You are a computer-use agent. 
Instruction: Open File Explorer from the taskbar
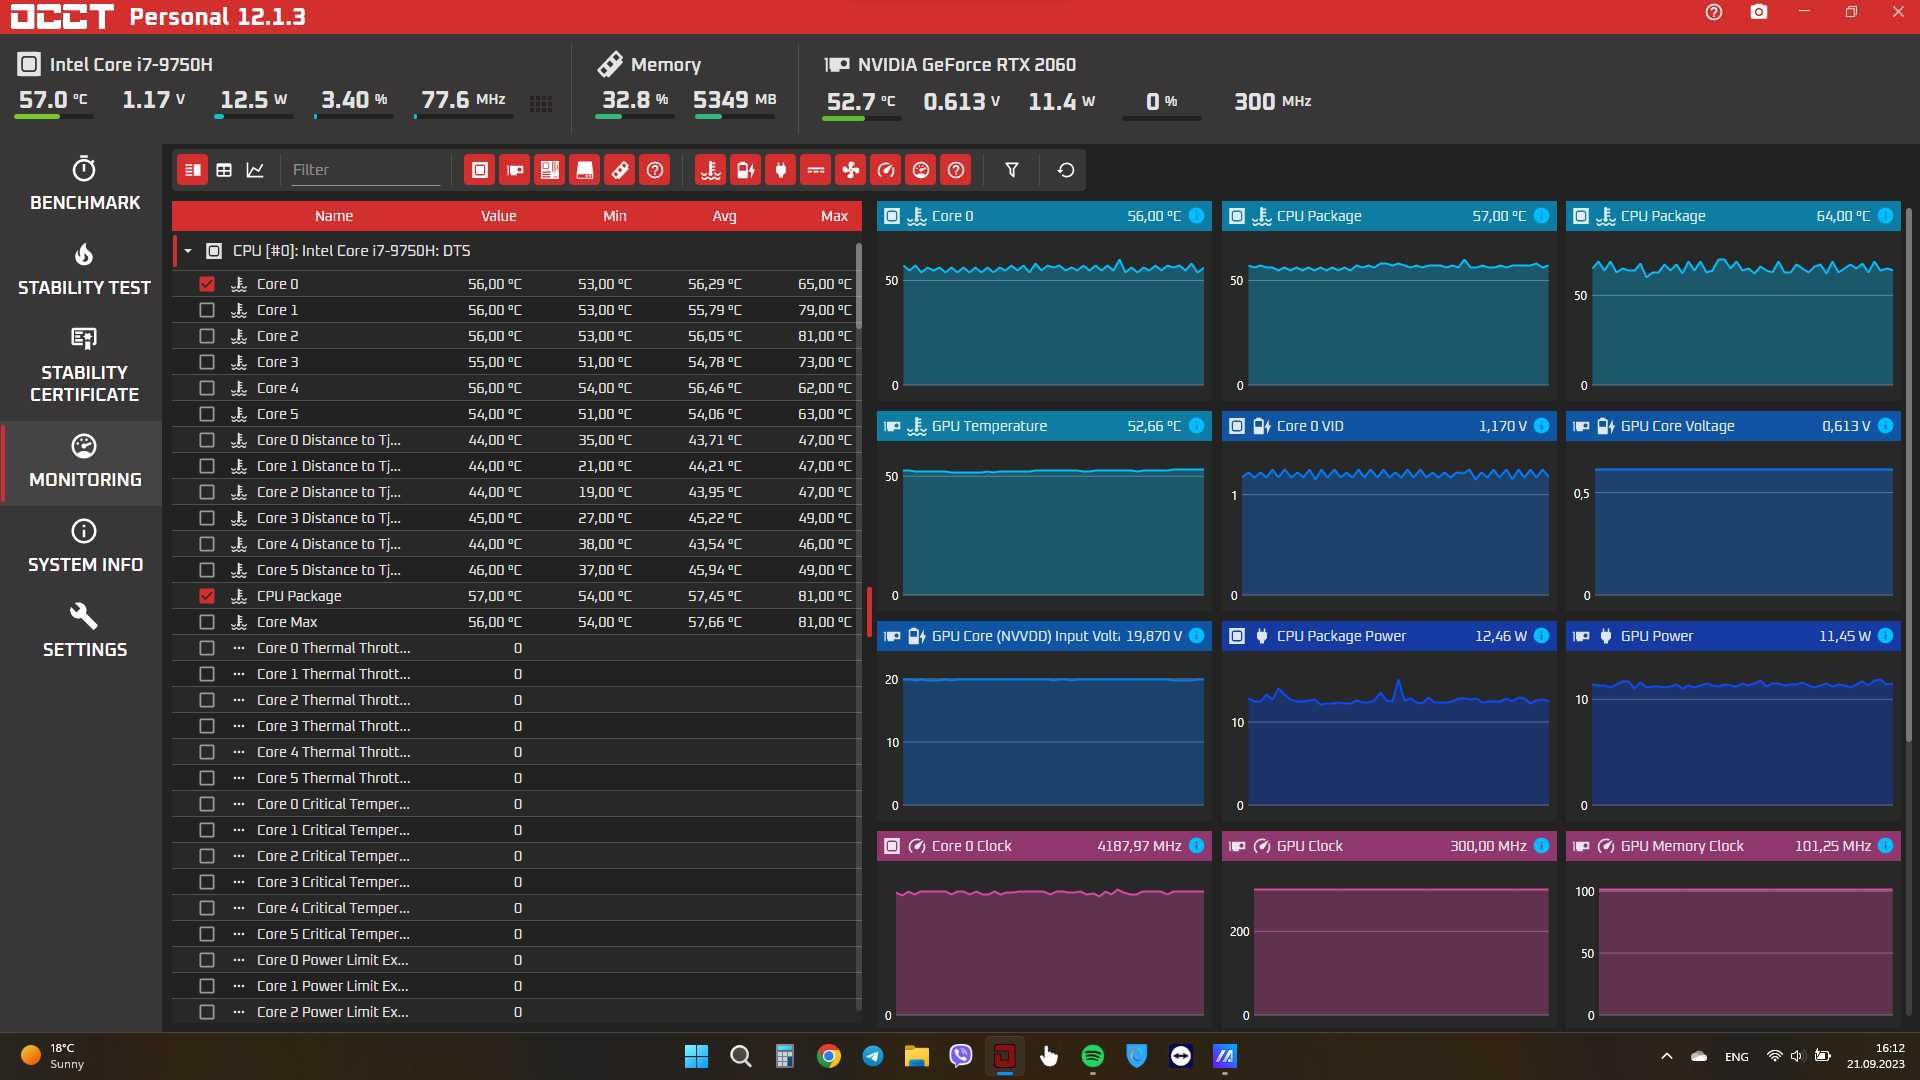[x=916, y=1056]
